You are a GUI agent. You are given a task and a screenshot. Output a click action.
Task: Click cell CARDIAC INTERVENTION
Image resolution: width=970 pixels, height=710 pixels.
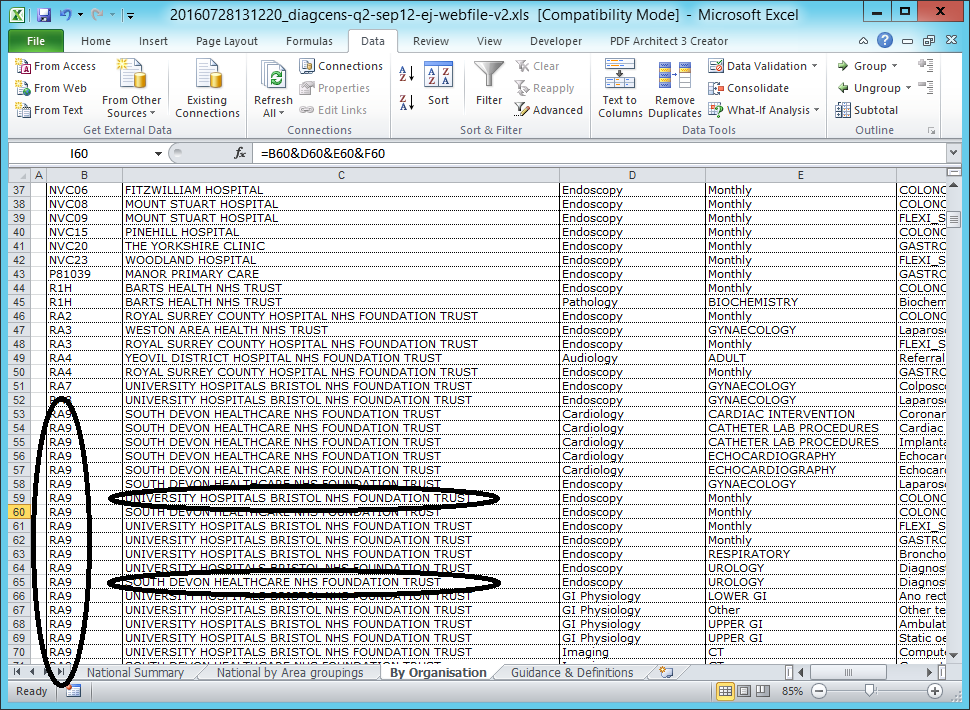pyautogui.click(x=800, y=414)
